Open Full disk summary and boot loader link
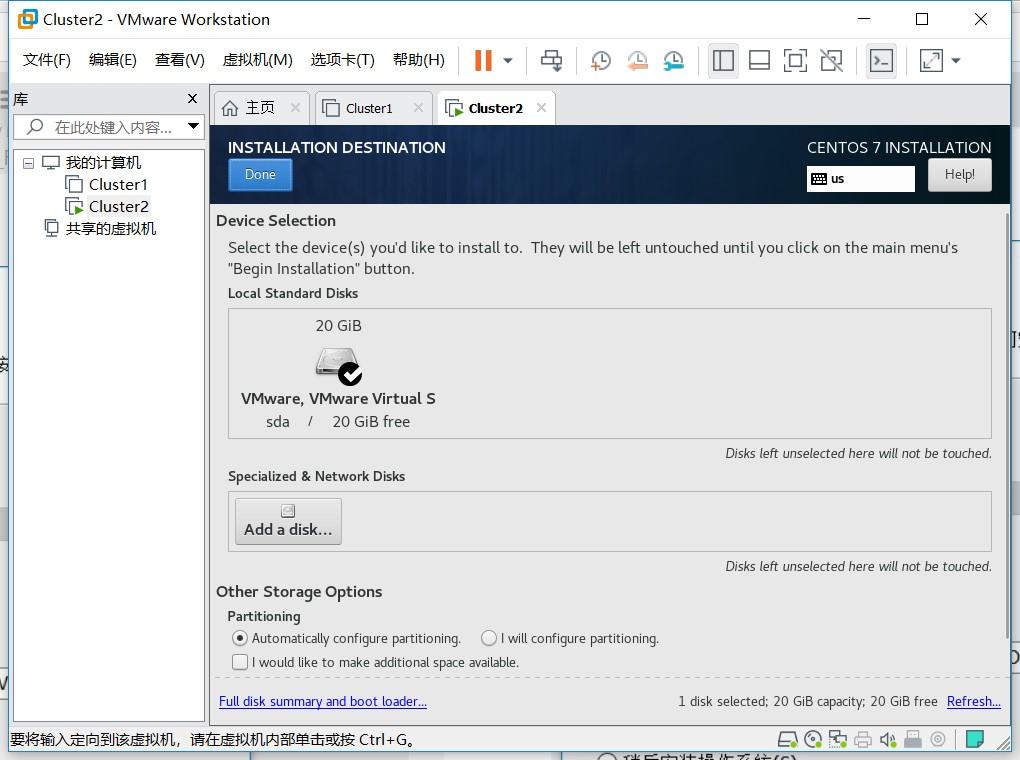This screenshot has width=1020, height=760. [323, 701]
